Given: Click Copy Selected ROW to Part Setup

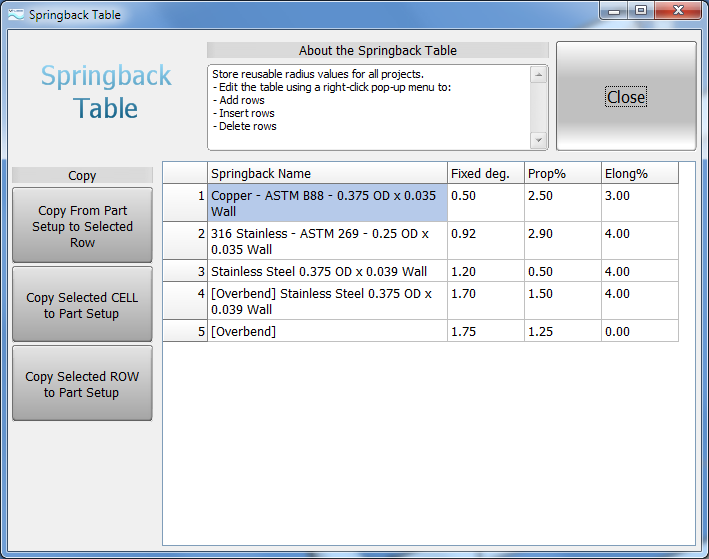Looking at the screenshot, I should tap(82, 384).
